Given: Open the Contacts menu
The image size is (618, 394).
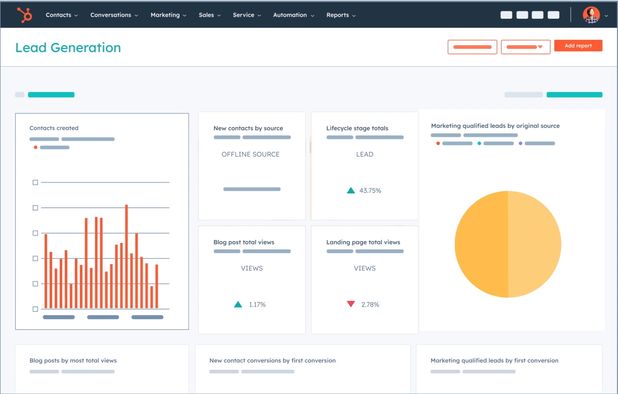Looking at the screenshot, I should (61, 15).
